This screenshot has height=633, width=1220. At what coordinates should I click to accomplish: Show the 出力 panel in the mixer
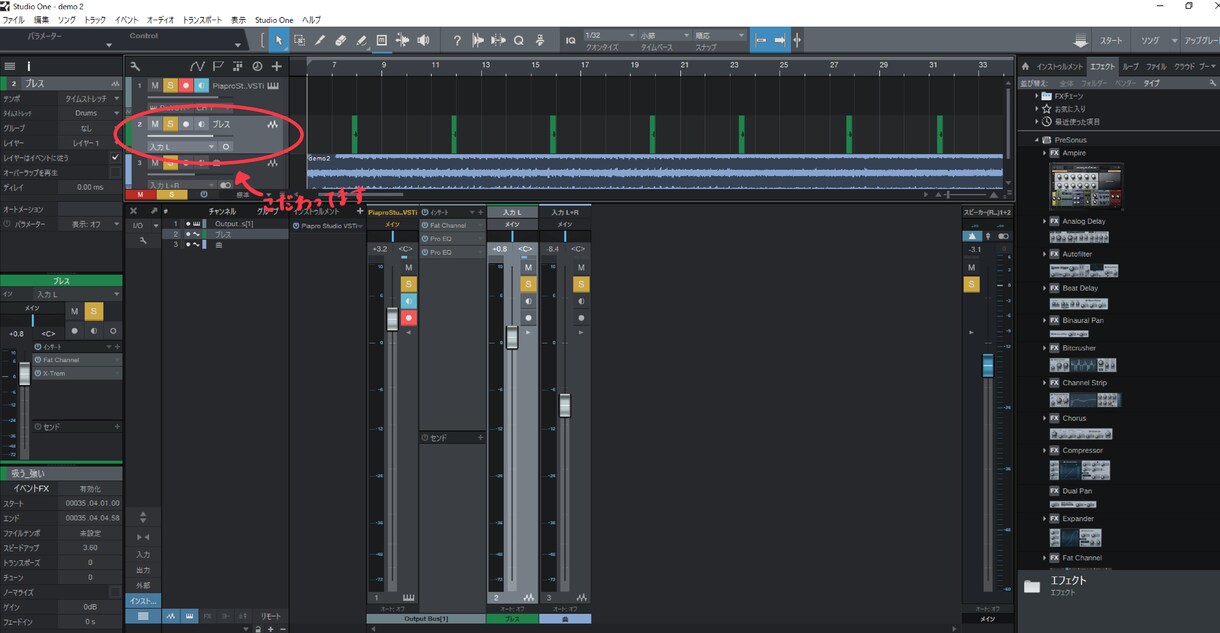[143, 569]
